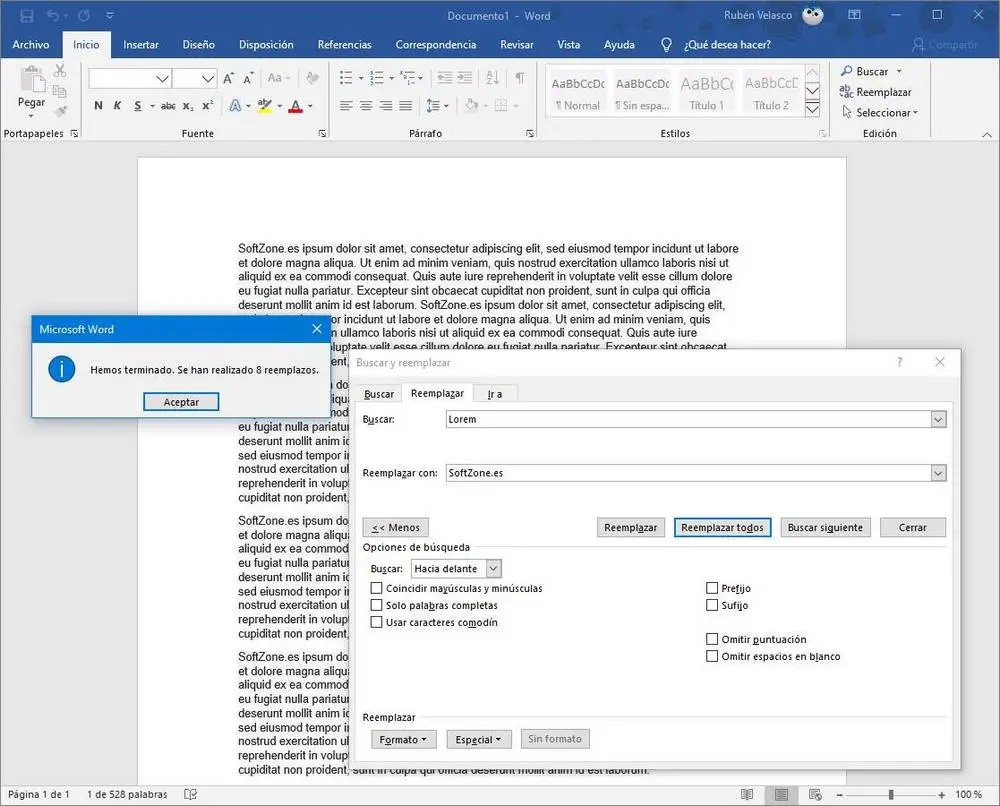Click the superscript x² icon

coord(207,106)
